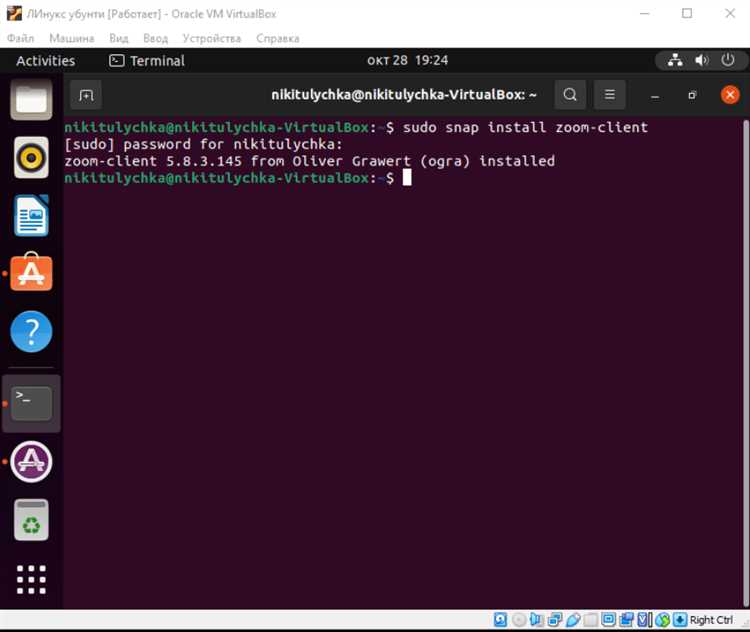Click the volume speaker icon in top bar
Screen dimensions: 750x632
point(701,60)
